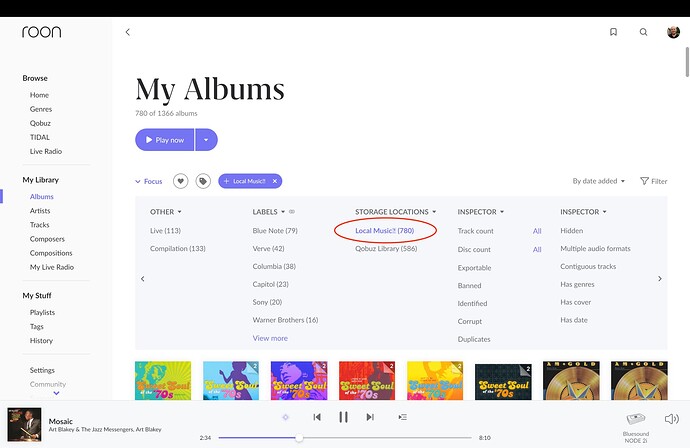Expand sidebar with down chevron
The width and height of the screenshot is (690, 448).
coord(56,393)
